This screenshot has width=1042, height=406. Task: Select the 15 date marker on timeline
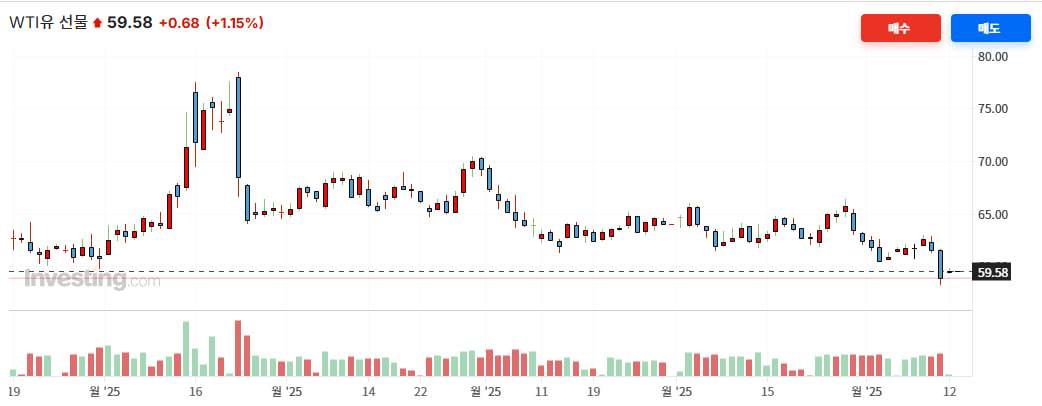[767, 392]
